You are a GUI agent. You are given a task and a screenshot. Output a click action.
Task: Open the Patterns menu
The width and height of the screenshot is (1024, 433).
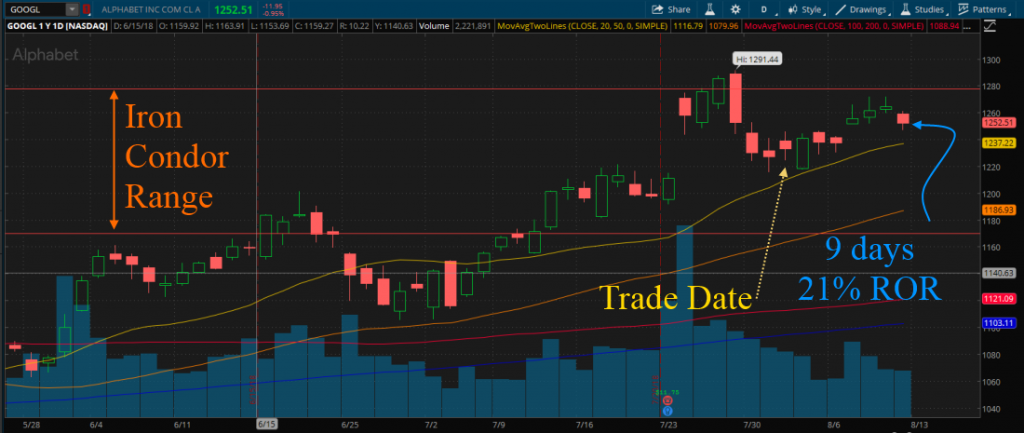(x=983, y=10)
